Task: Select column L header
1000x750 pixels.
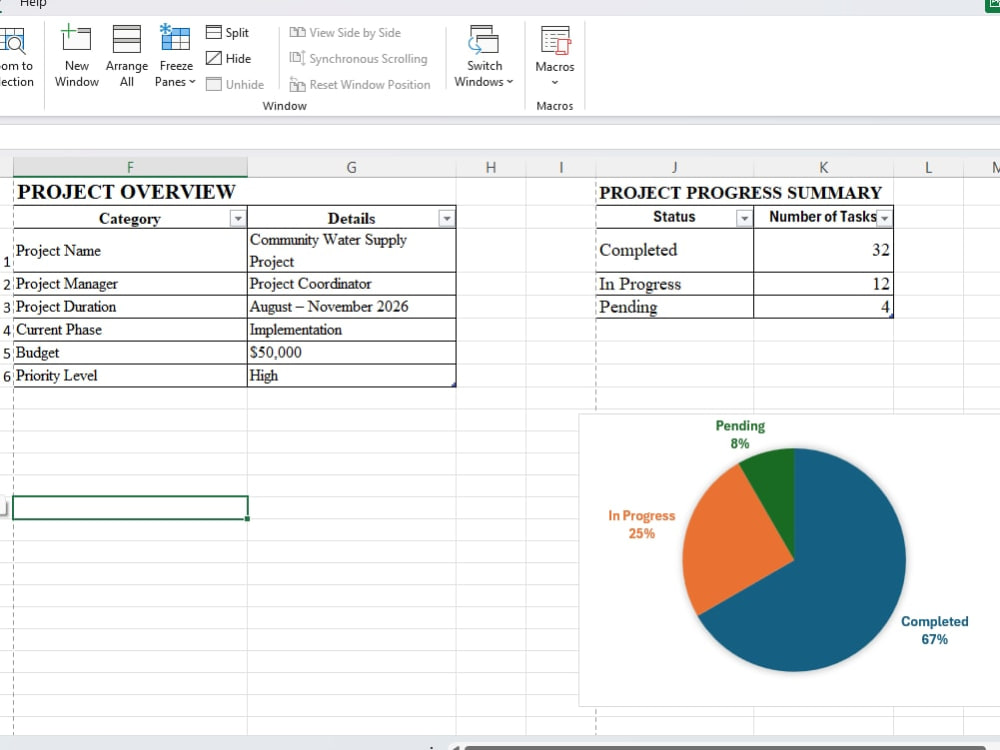Action: [928, 167]
